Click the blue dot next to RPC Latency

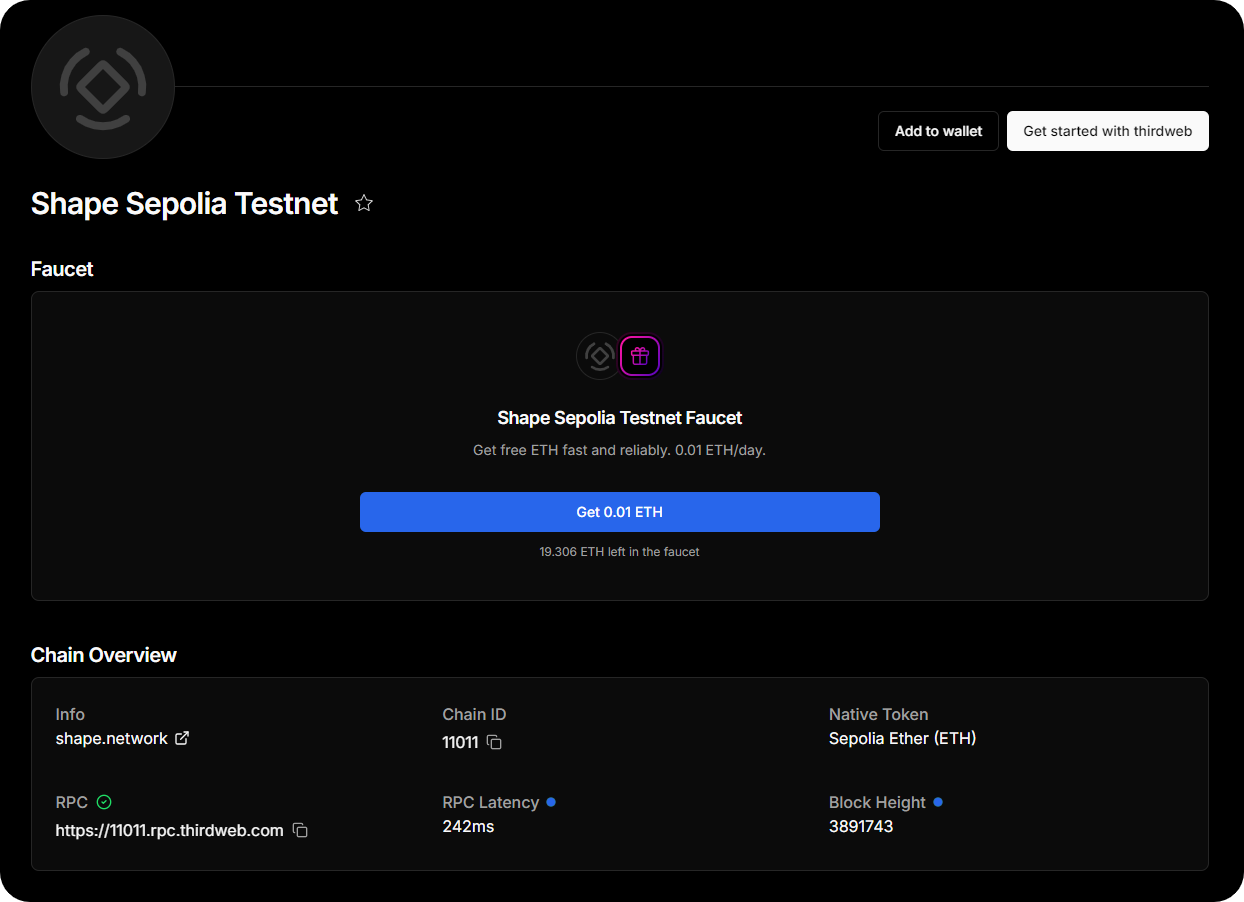[551, 802]
